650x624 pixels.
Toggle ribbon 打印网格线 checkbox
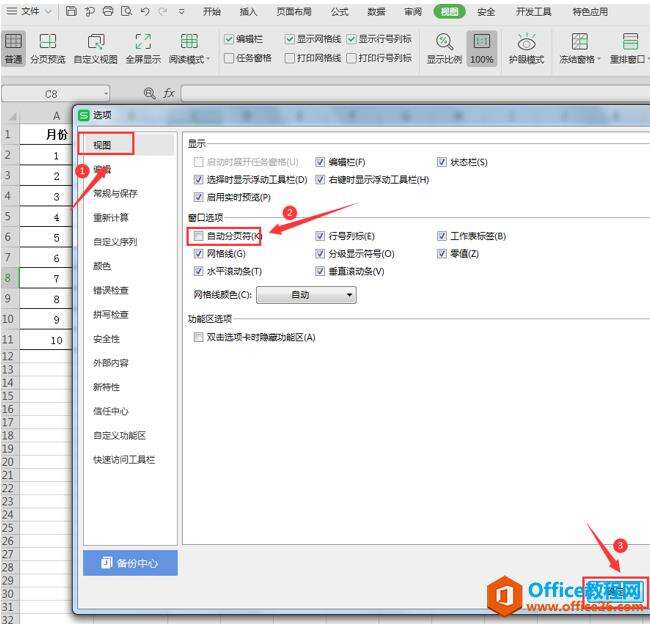tap(290, 58)
